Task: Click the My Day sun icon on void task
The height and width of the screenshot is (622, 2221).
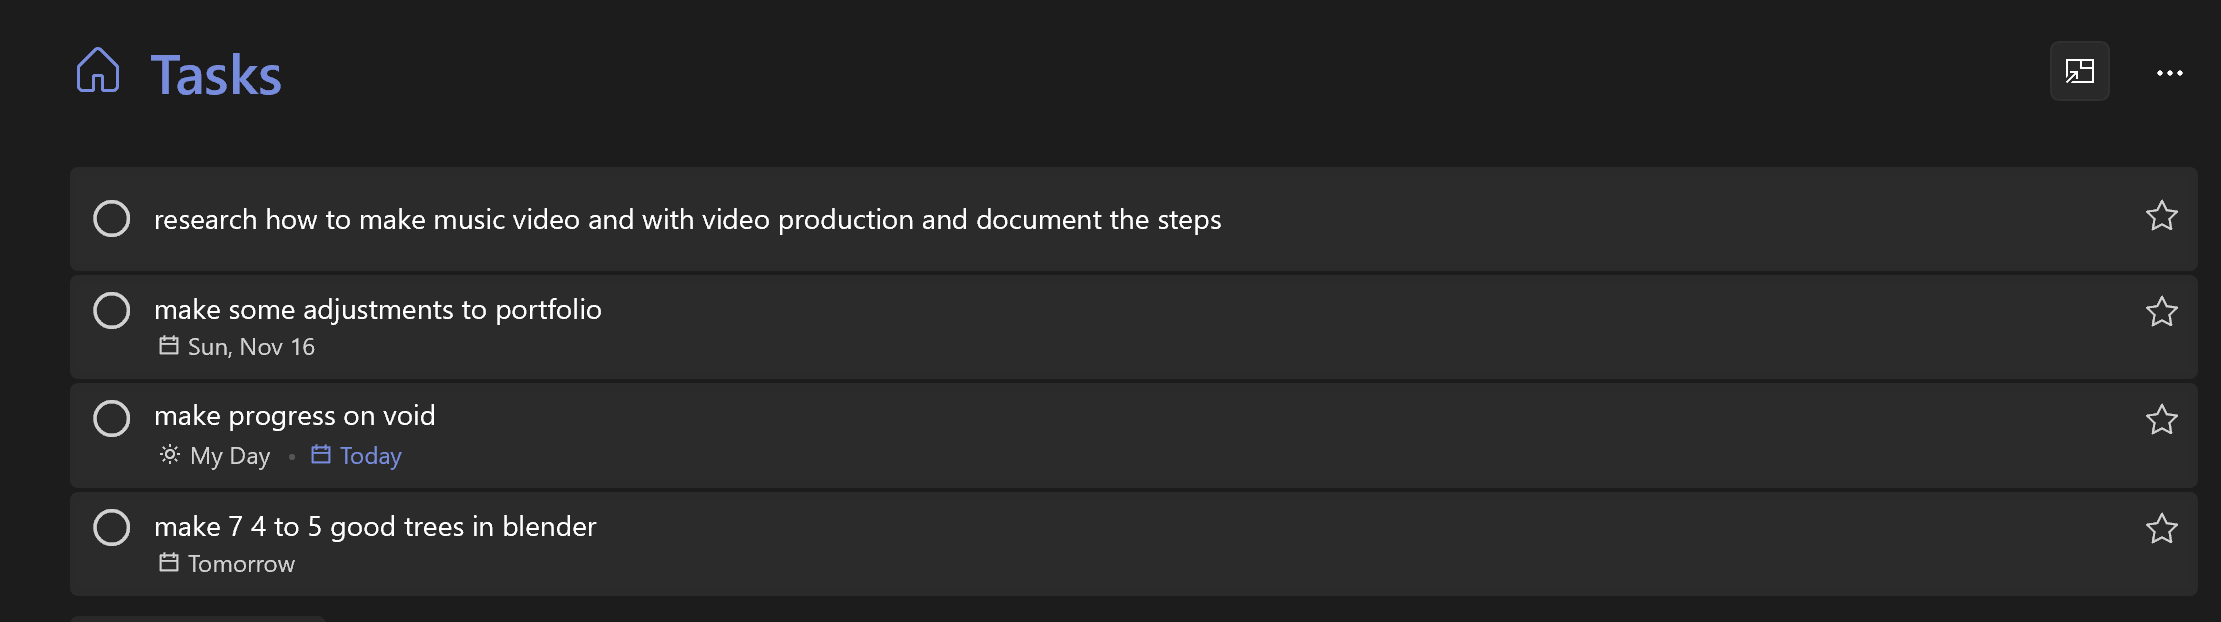Action: coord(168,455)
